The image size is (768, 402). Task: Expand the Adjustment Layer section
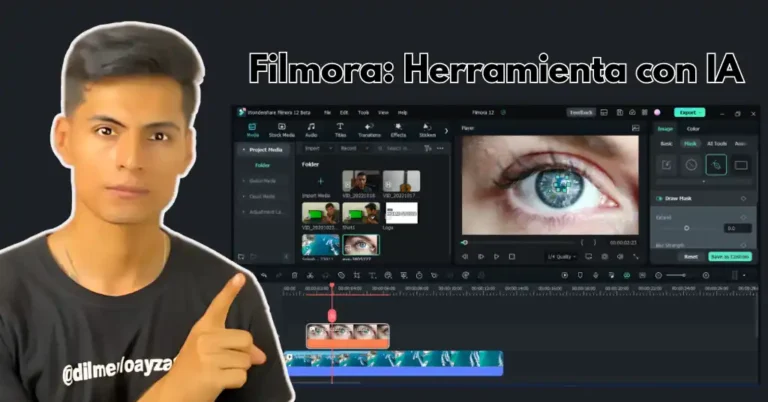click(x=244, y=212)
